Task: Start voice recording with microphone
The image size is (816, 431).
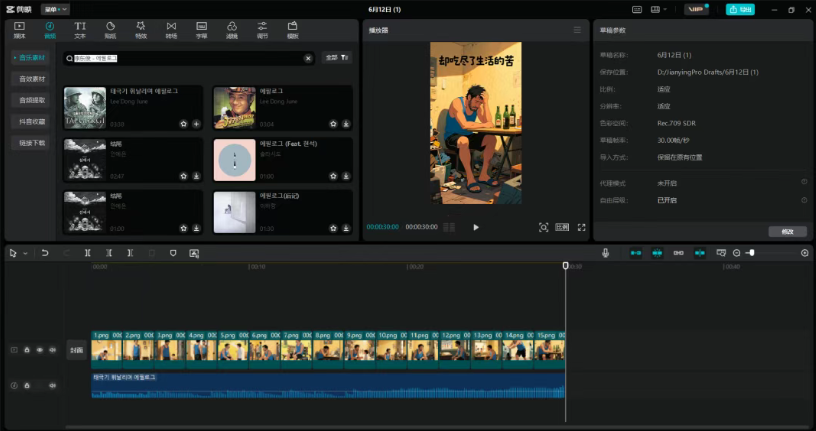Action: (x=605, y=253)
